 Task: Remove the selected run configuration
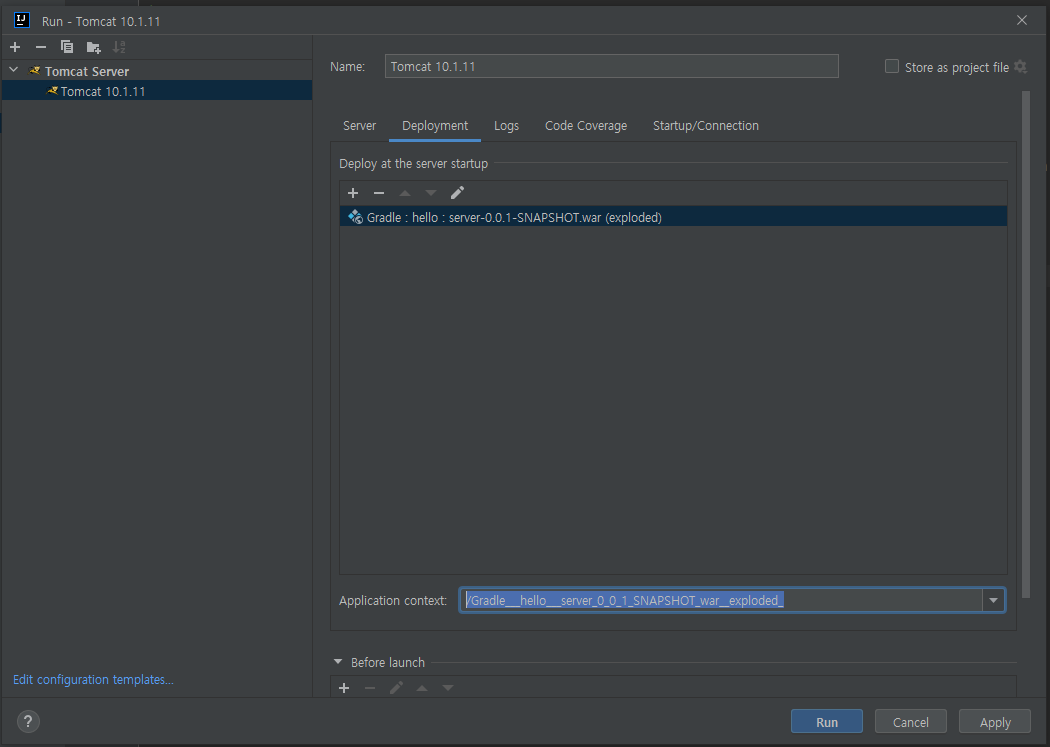pos(41,47)
